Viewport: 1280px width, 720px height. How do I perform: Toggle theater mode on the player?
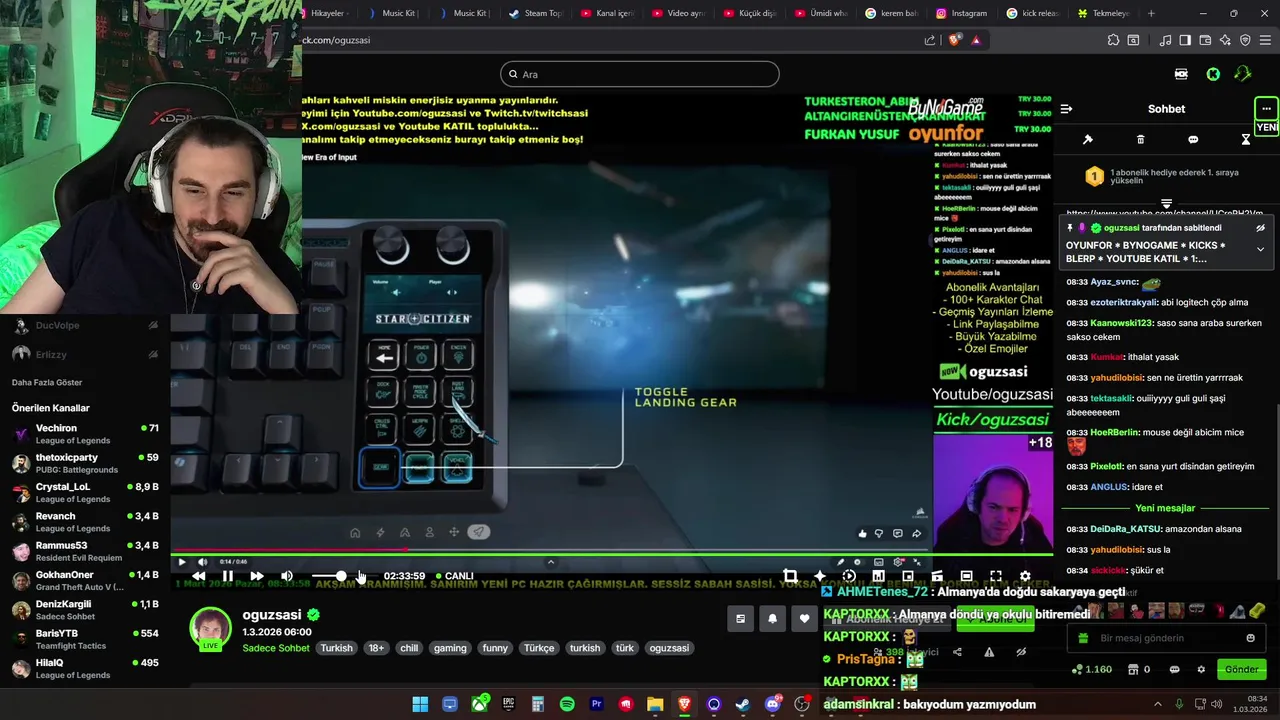coord(966,576)
